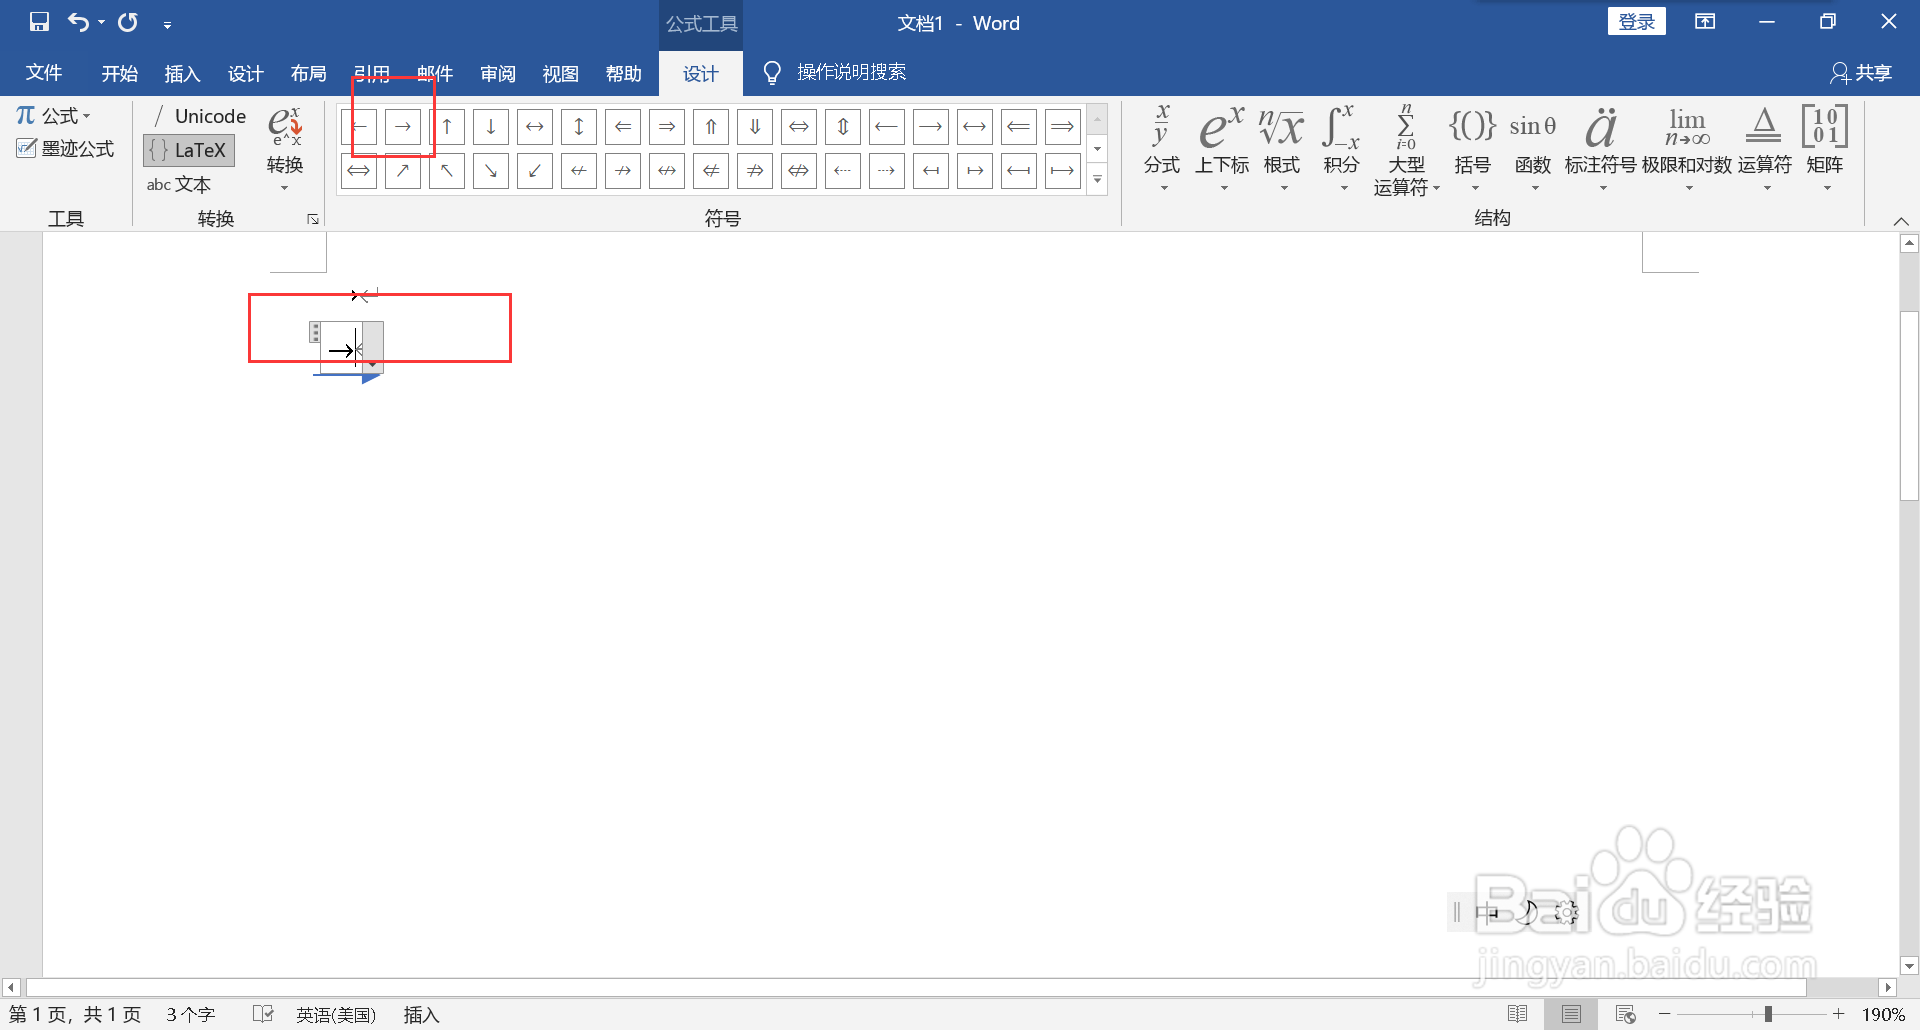1920x1030 pixels.
Task: Open the 转换 group dialog launcher
Action: 313,219
